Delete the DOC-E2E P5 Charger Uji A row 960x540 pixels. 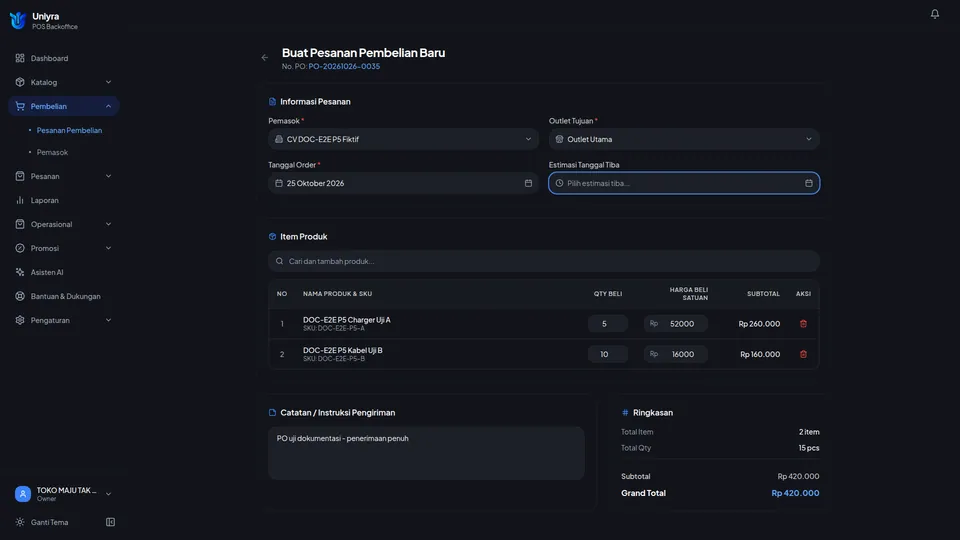[803, 323]
